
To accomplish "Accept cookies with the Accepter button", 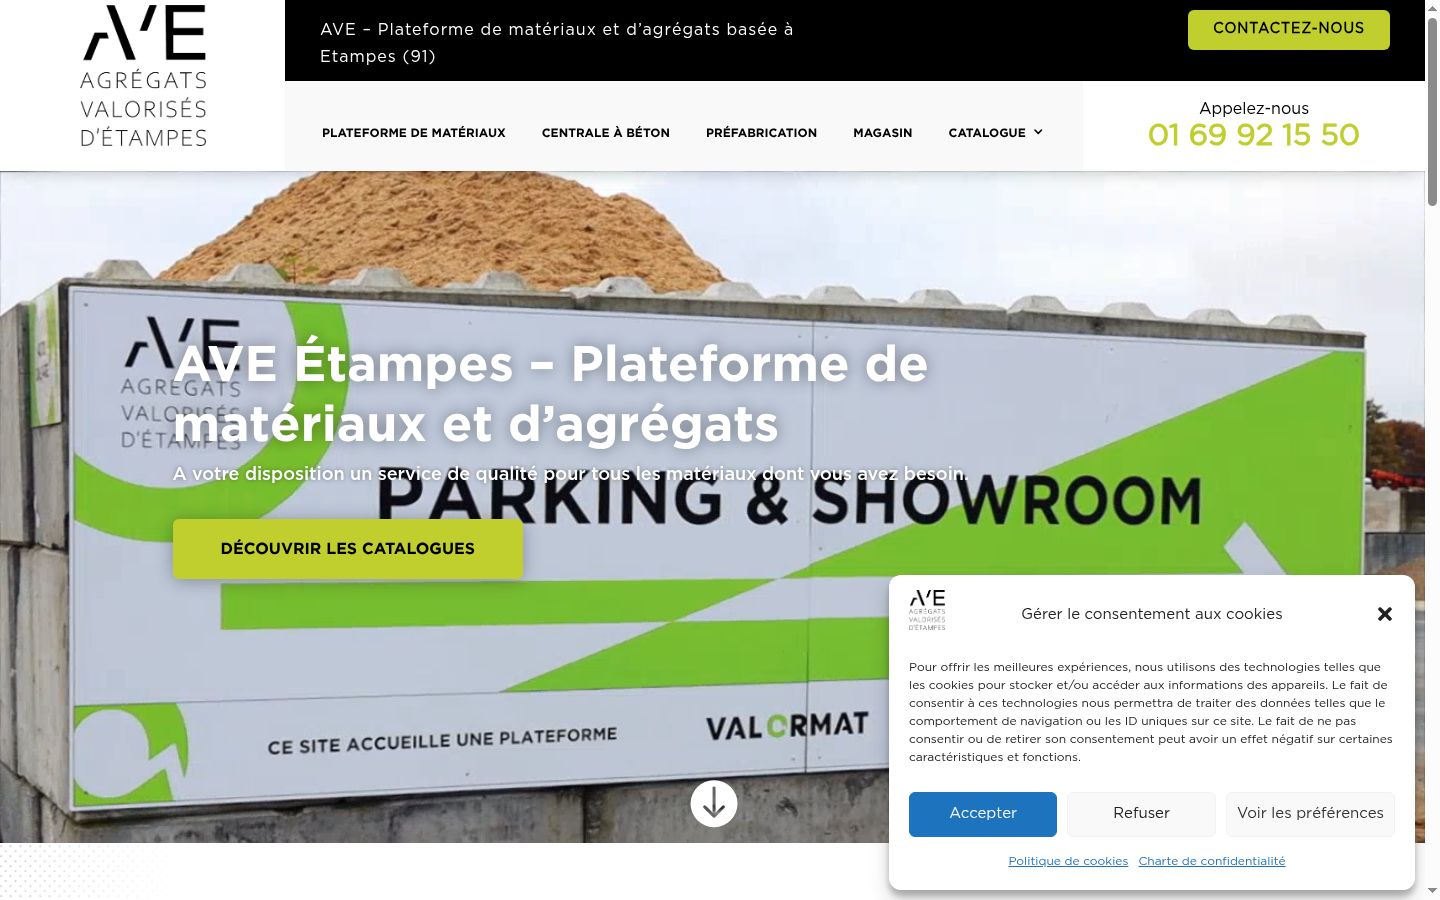I will pyautogui.click(x=983, y=814).
